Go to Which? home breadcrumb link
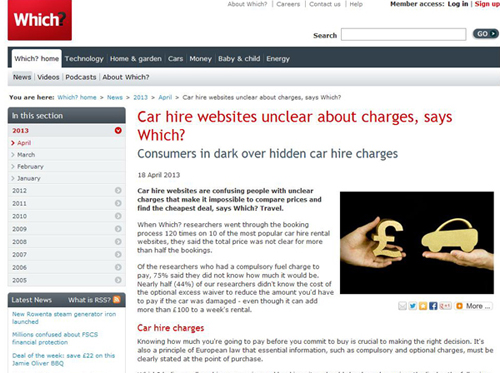500x373 pixels. click(77, 97)
